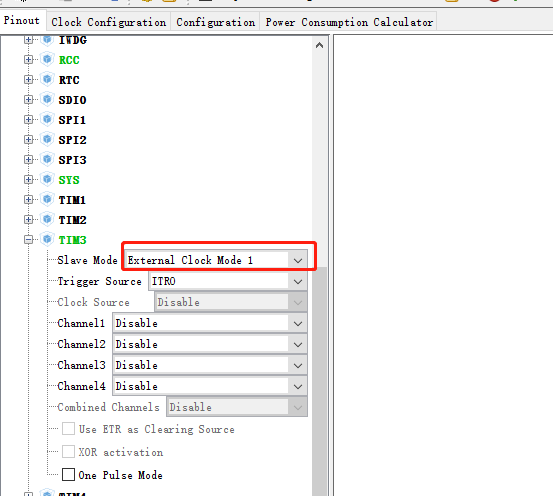Click the Trigger Source label
Viewport: 553px width, 496px height.
pos(99,282)
